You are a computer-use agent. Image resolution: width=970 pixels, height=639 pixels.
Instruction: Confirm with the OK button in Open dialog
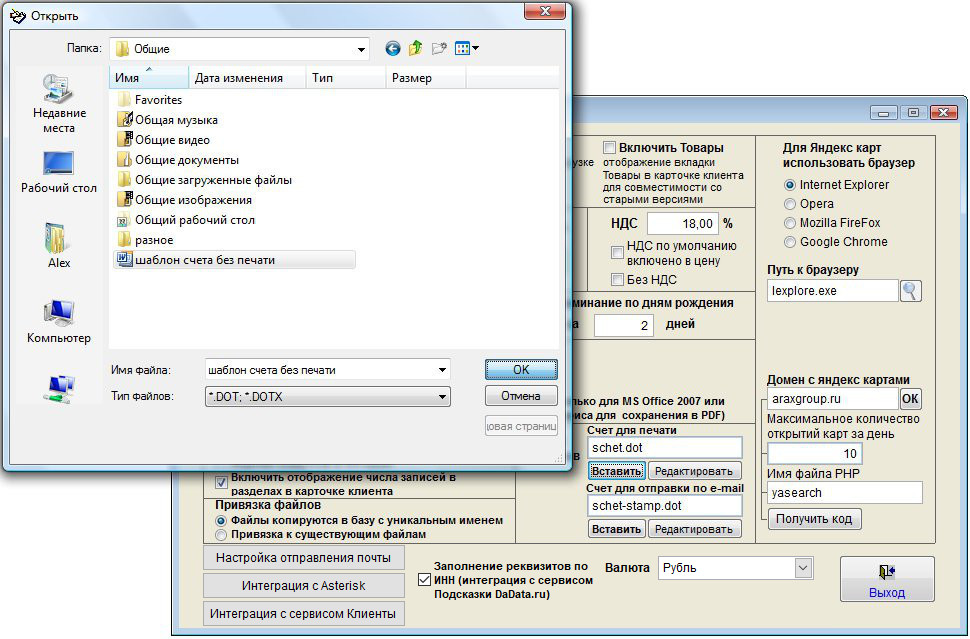coord(521,369)
